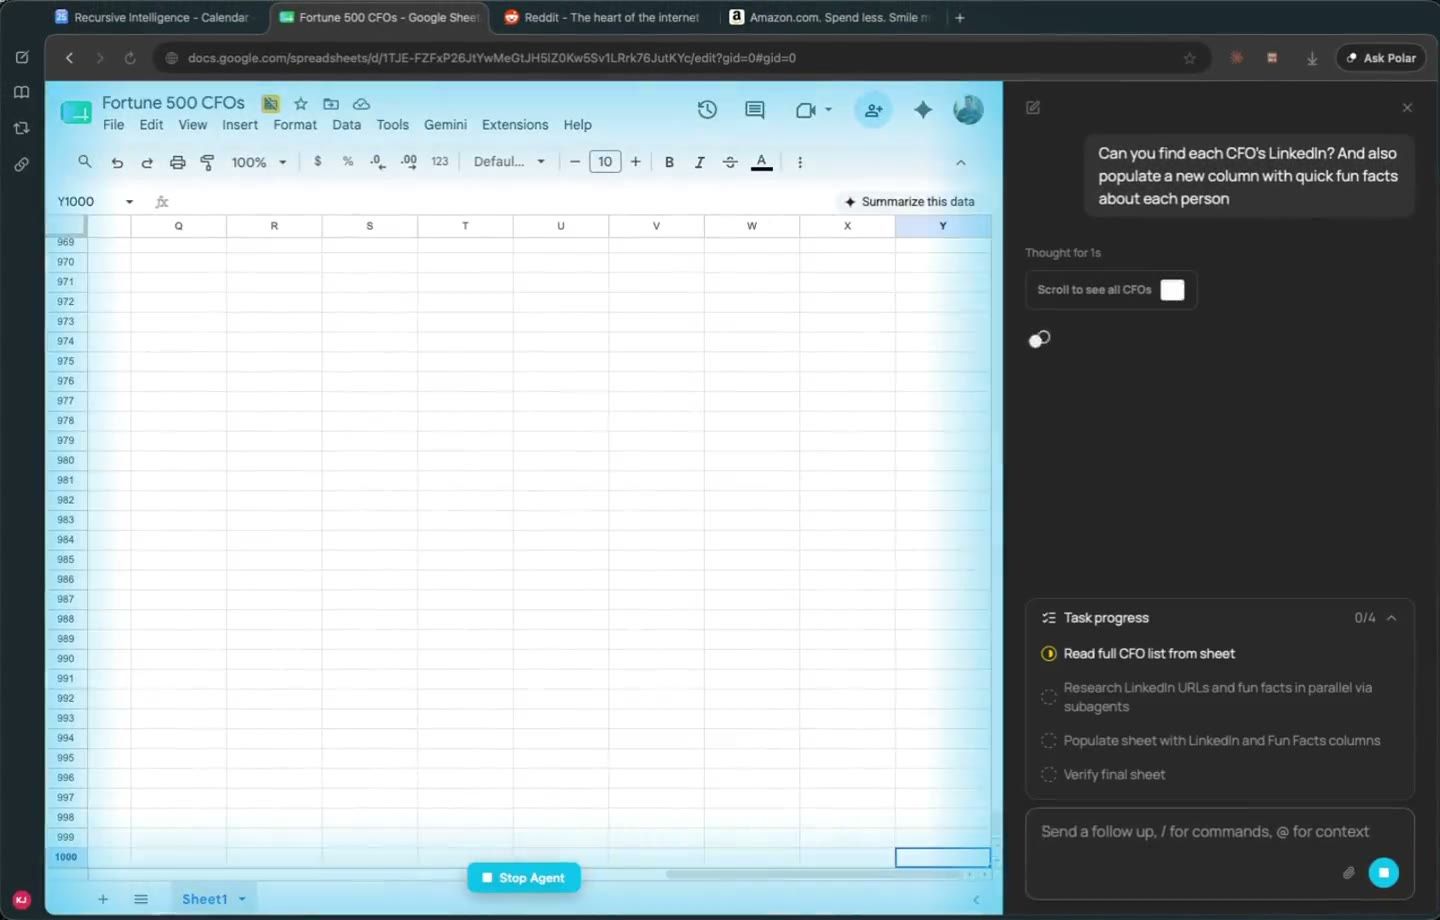
Task: Click the undo icon in Sheets toolbar
Action: click(x=117, y=162)
